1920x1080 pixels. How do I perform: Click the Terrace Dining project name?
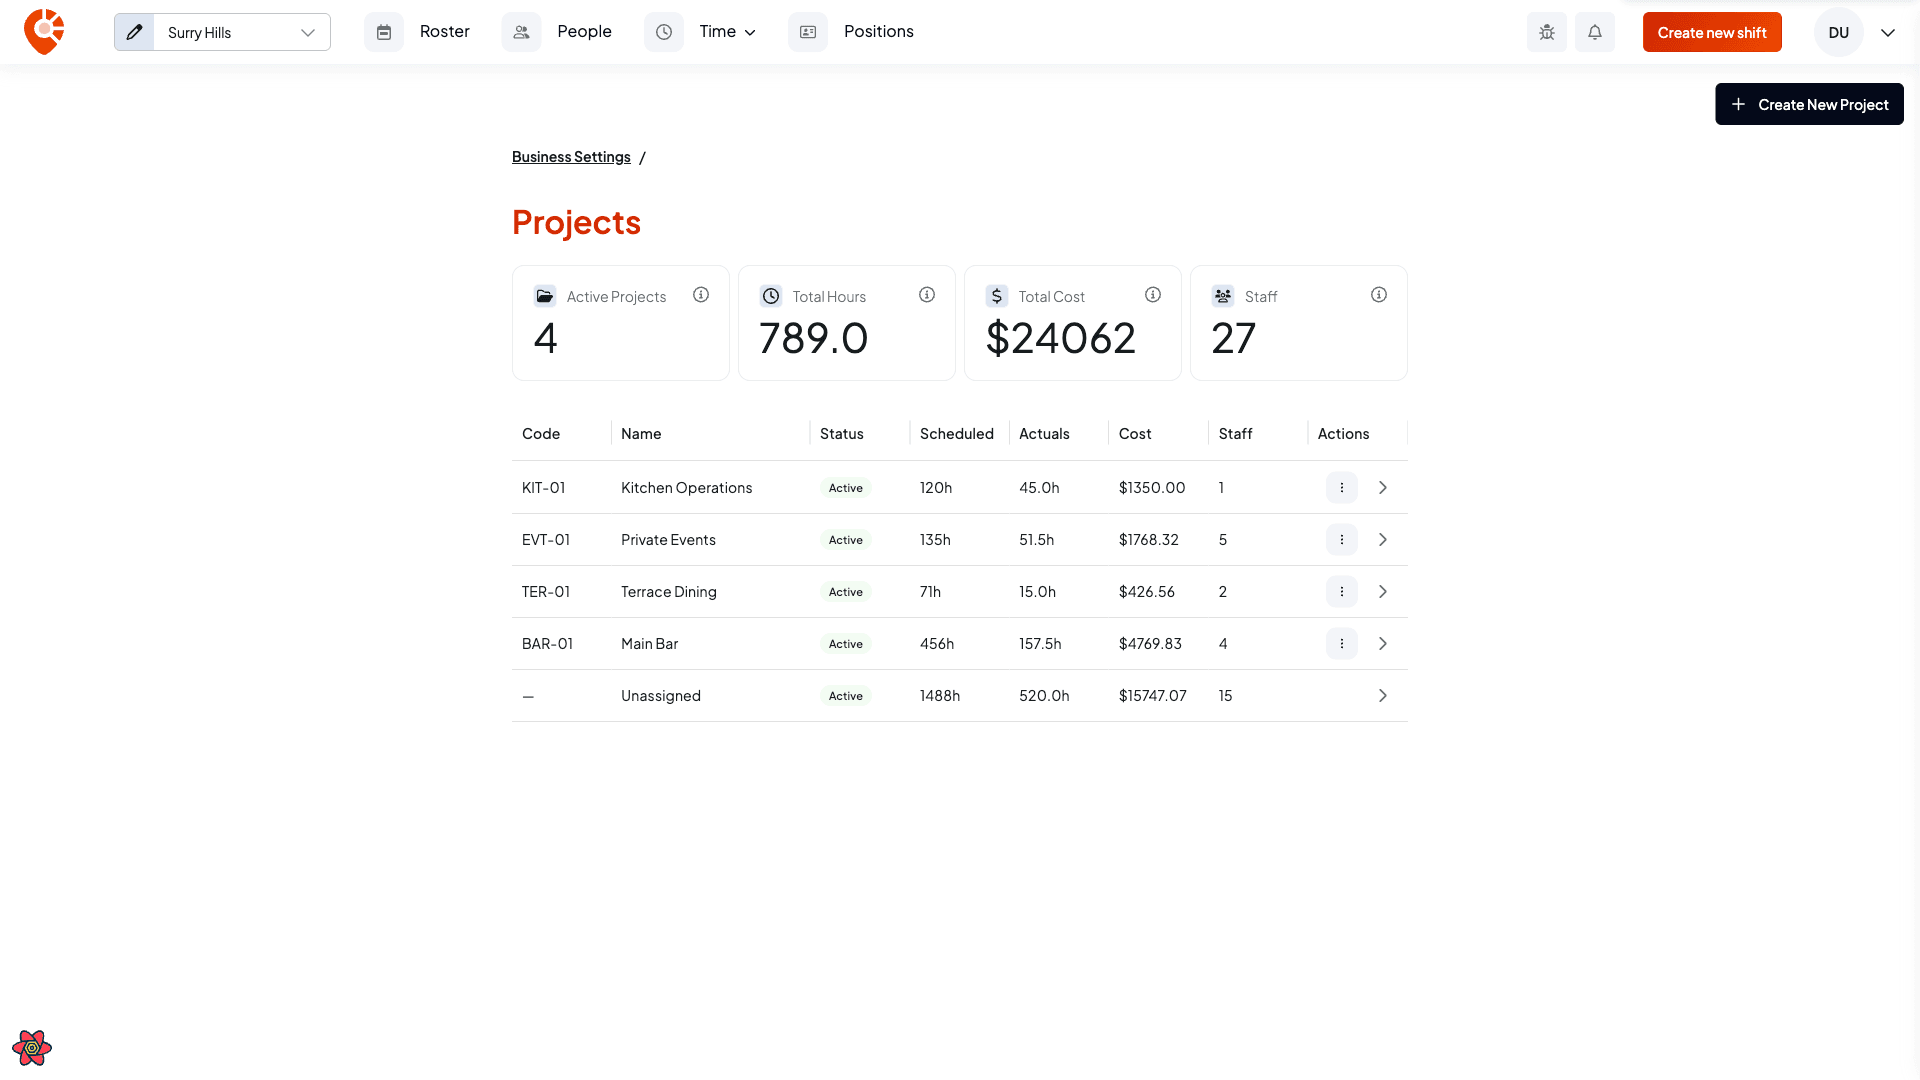pos(669,592)
